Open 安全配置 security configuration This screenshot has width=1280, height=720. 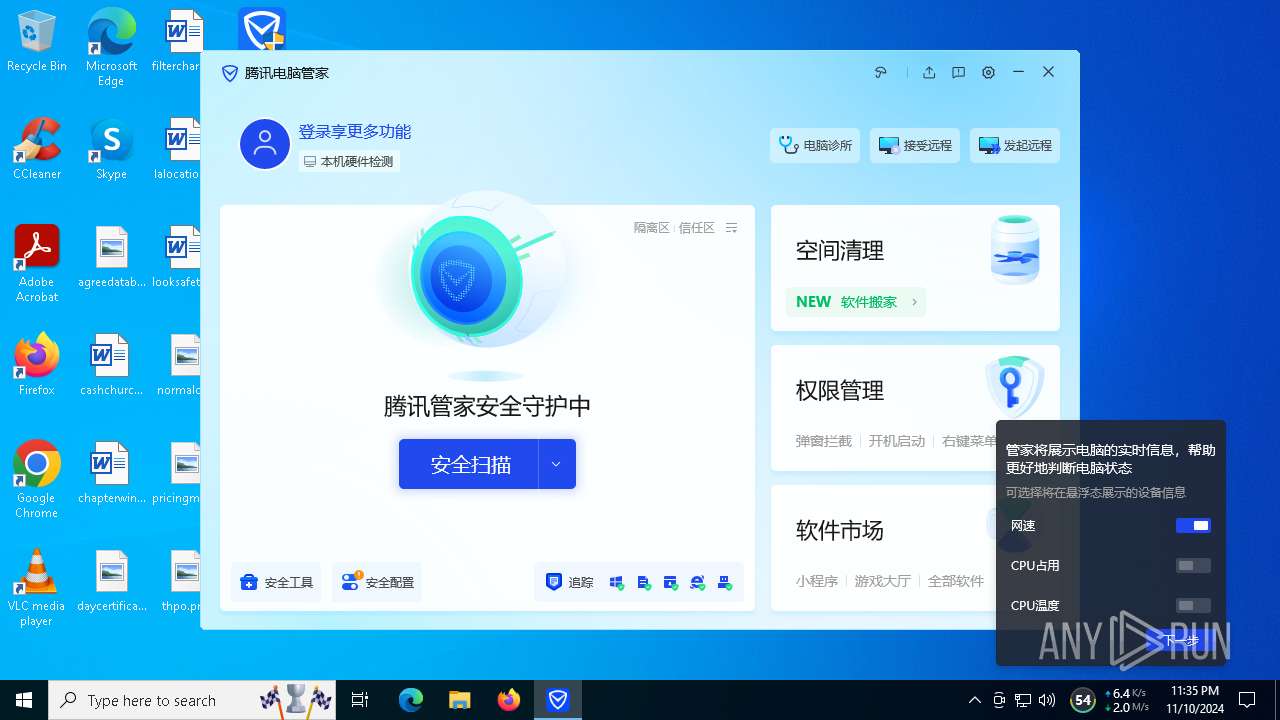click(377, 582)
